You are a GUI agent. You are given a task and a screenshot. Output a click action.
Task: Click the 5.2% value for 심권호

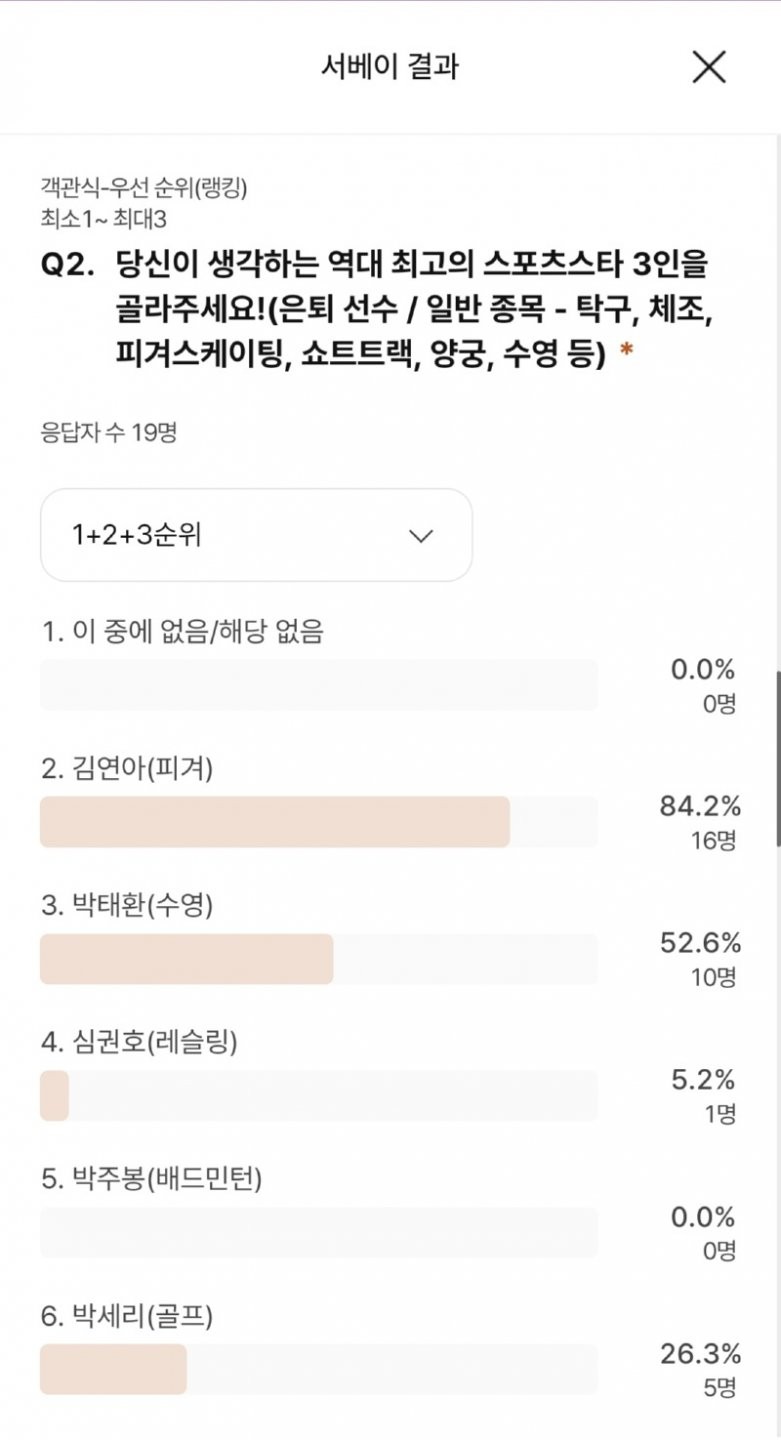(x=704, y=1080)
